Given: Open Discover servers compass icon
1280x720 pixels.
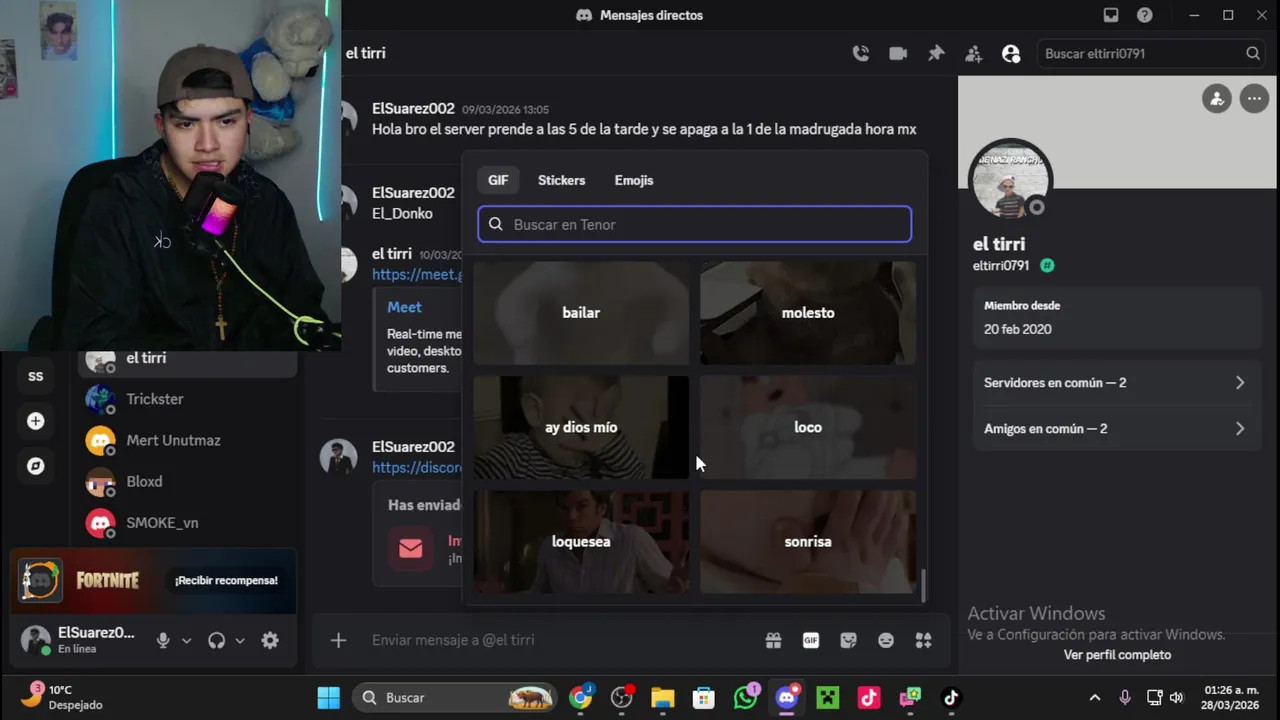Looking at the screenshot, I should tap(36, 466).
